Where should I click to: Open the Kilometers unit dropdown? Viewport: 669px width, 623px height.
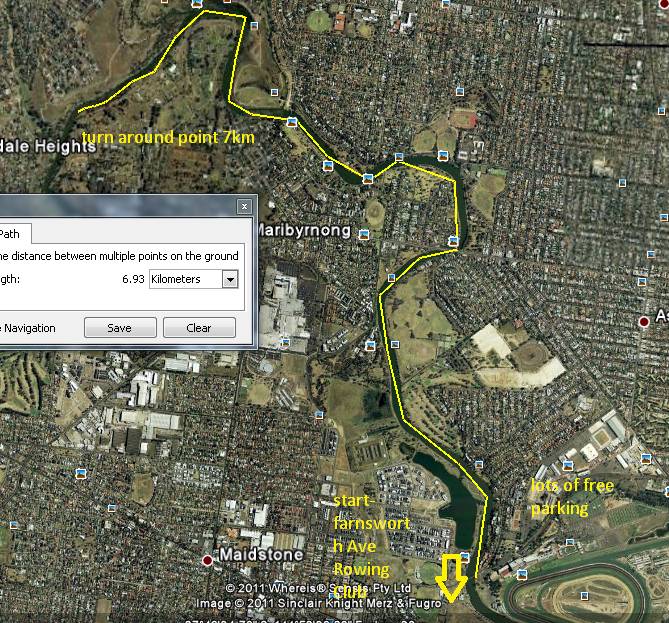(x=231, y=280)
